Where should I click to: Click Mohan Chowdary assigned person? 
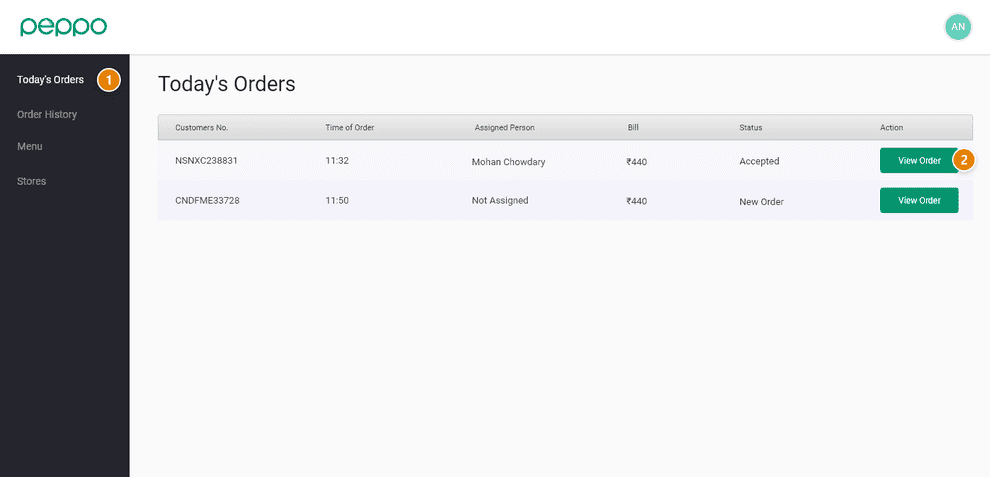click(508, 161)
